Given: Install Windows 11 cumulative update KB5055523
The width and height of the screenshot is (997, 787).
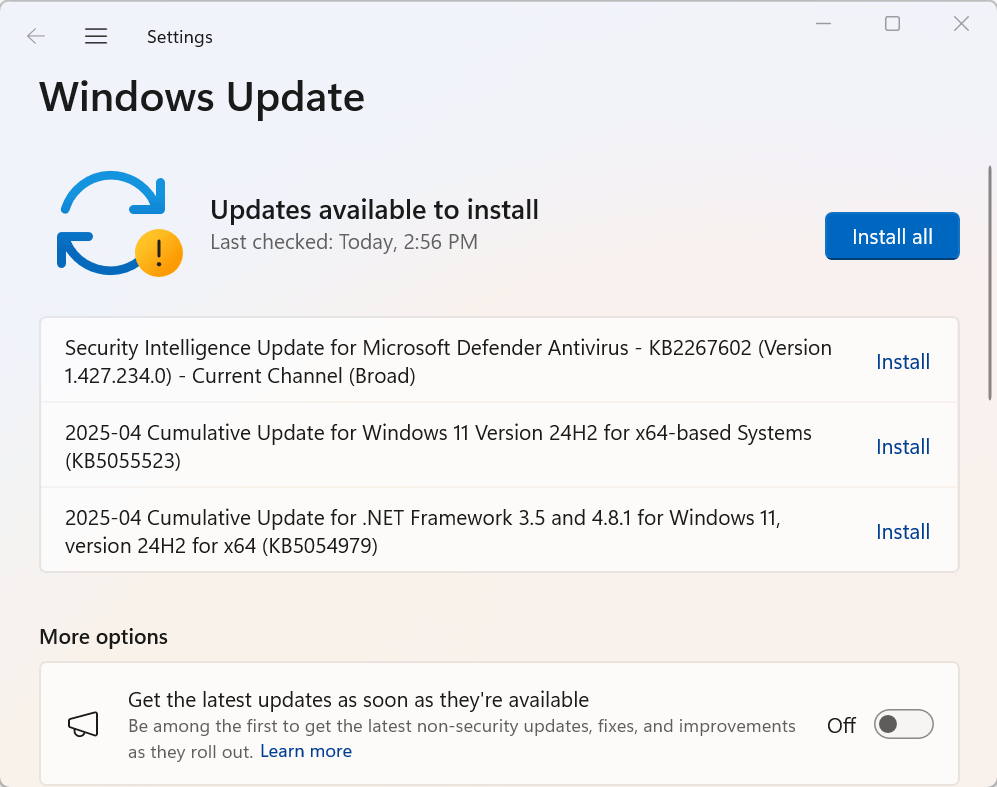Looking at the screenshot, I should click(903, 447).
